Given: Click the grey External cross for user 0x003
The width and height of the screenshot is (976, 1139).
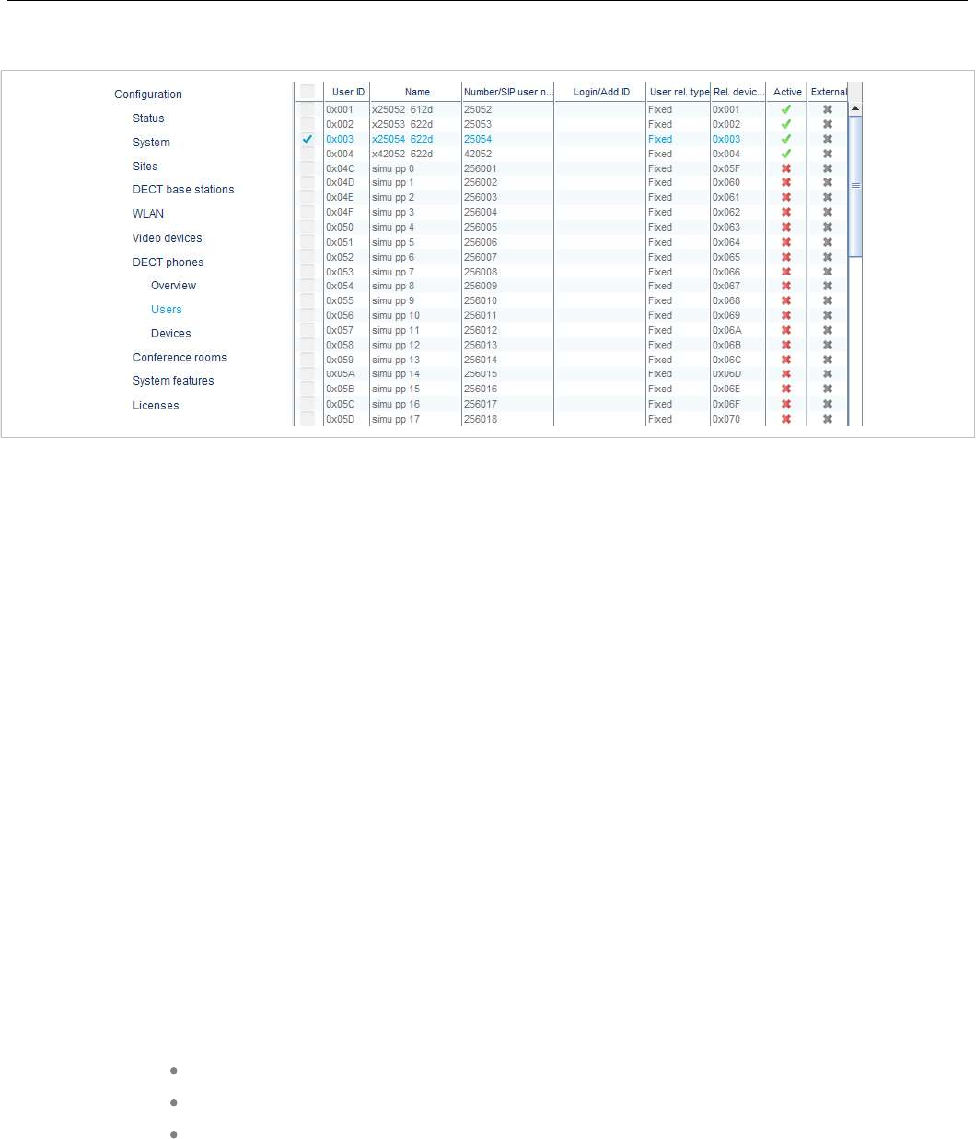Looking at the screenshot, I should [x=827, y=139].
